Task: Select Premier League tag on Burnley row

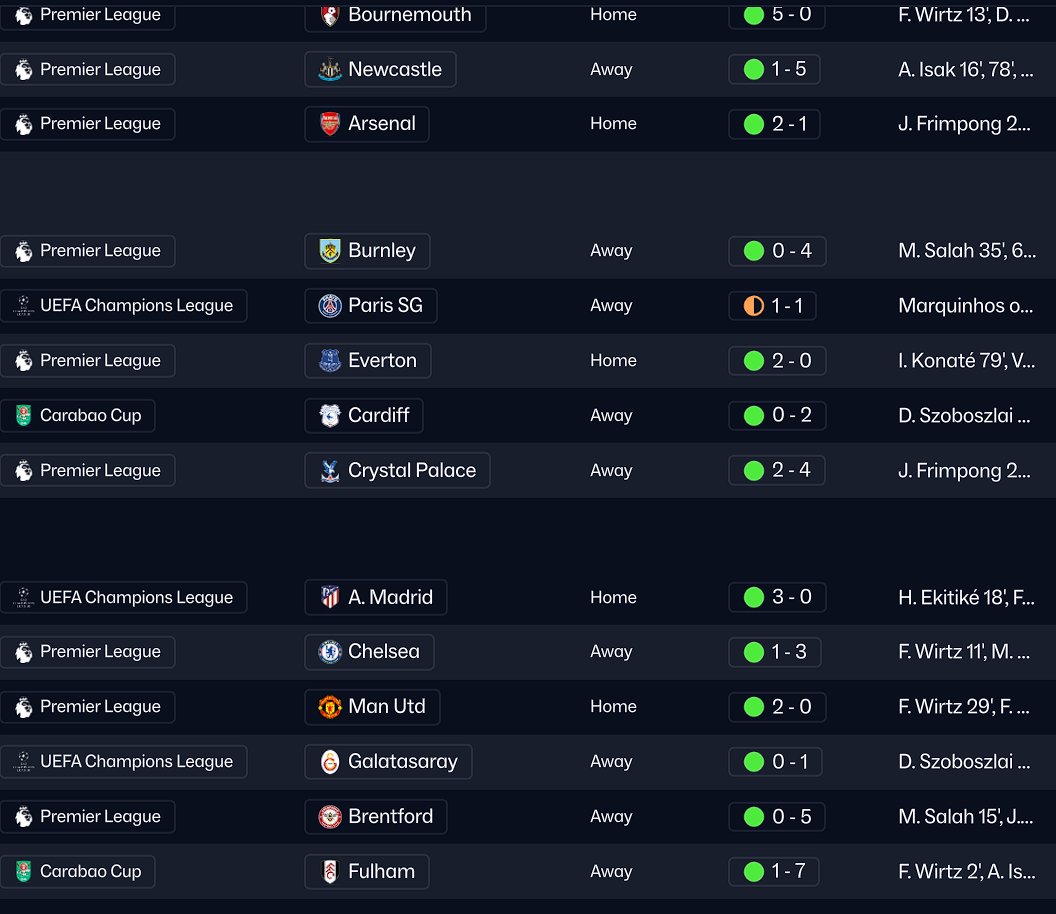Action: tap(88, 251)
